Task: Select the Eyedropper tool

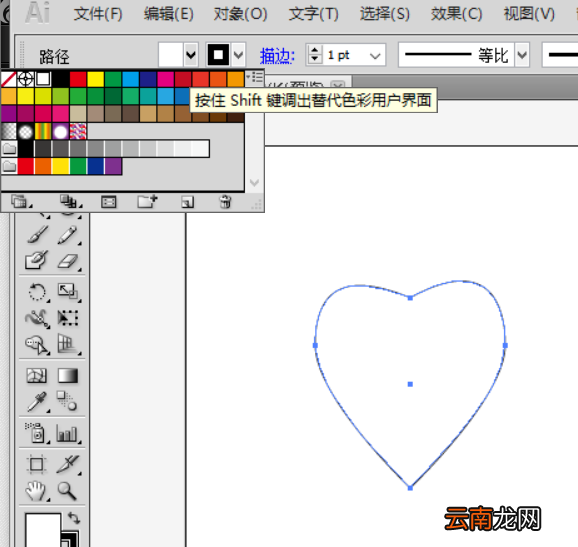Action: [x=37, y=402]
